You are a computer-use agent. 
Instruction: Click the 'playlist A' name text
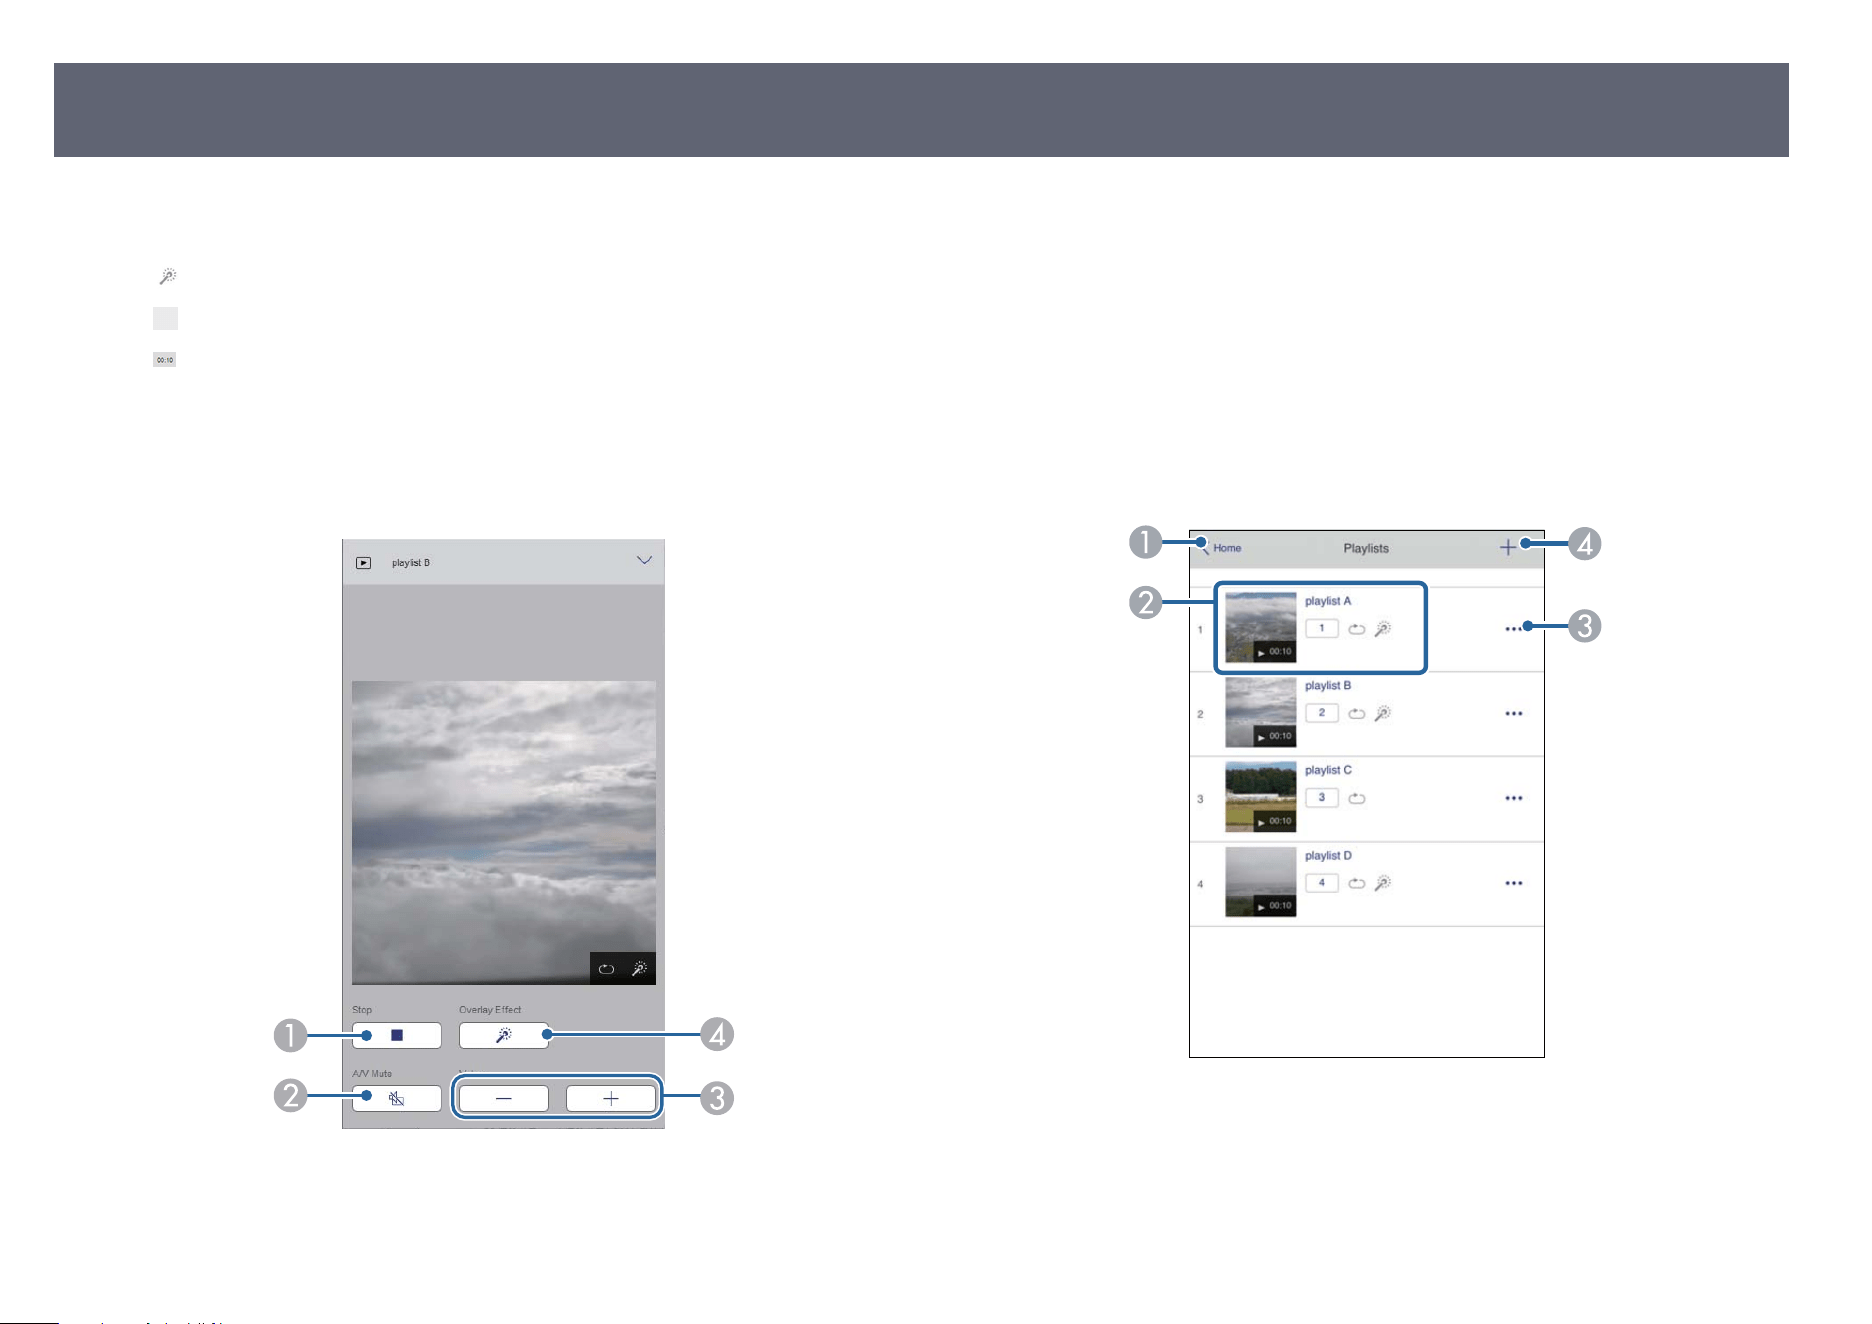pyautogui.click(x=1328, y=601)
